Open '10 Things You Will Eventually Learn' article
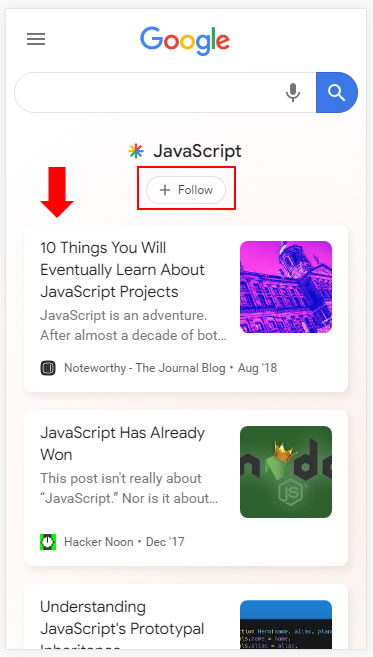The height and width of the screenshot is (657, 373). [122, 270]
